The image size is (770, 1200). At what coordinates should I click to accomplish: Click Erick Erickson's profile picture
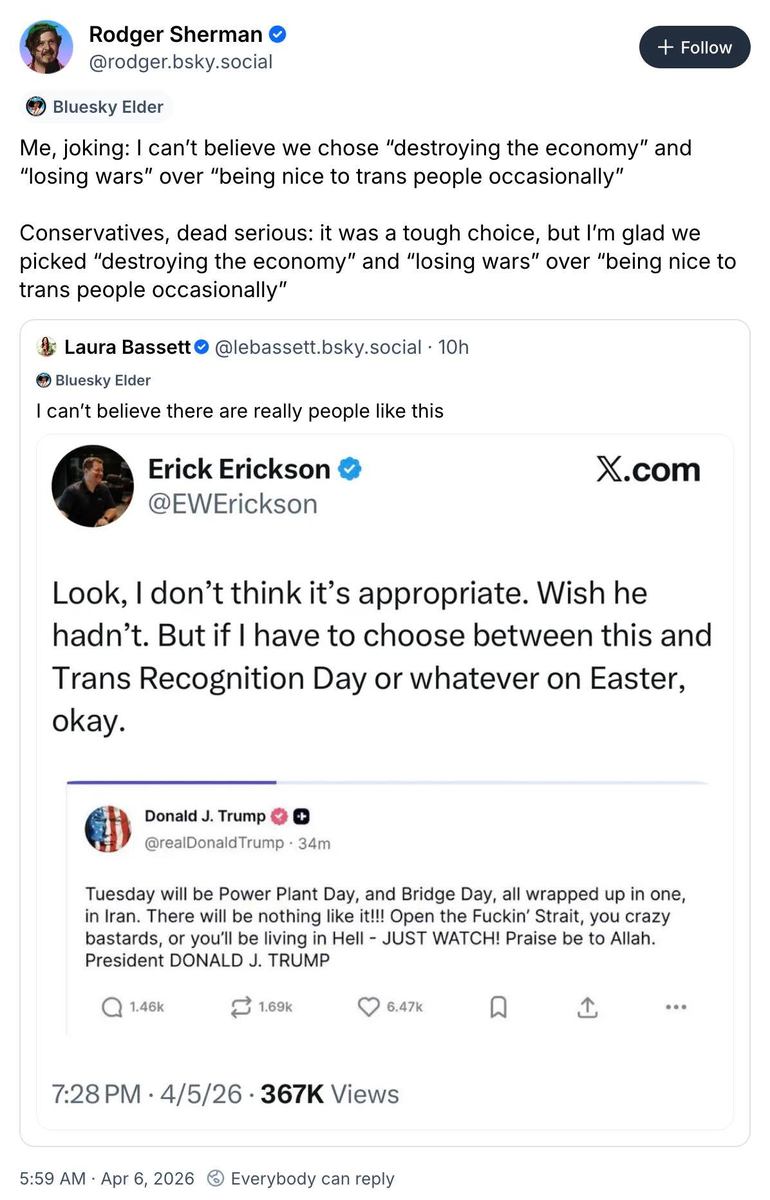click(x=92, y=486)
